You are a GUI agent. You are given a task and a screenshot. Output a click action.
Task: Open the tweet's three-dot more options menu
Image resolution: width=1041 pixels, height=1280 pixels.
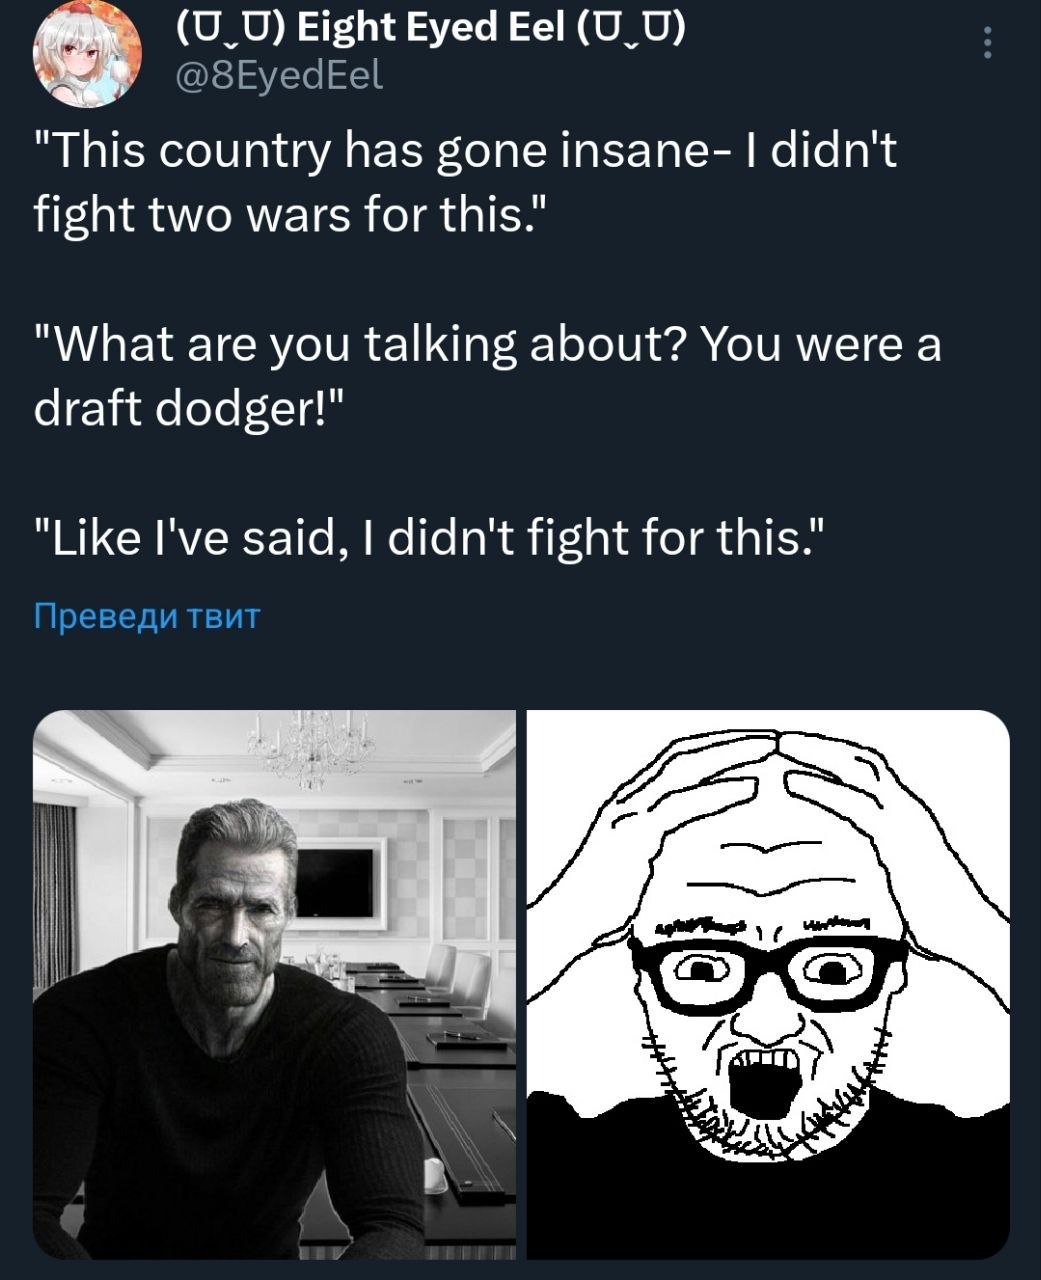987,43
